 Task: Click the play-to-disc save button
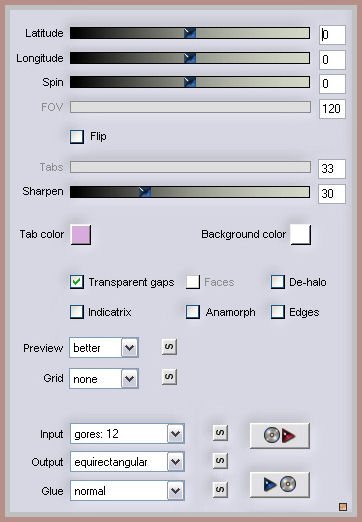pyautogui.click(x=280, y=484)
